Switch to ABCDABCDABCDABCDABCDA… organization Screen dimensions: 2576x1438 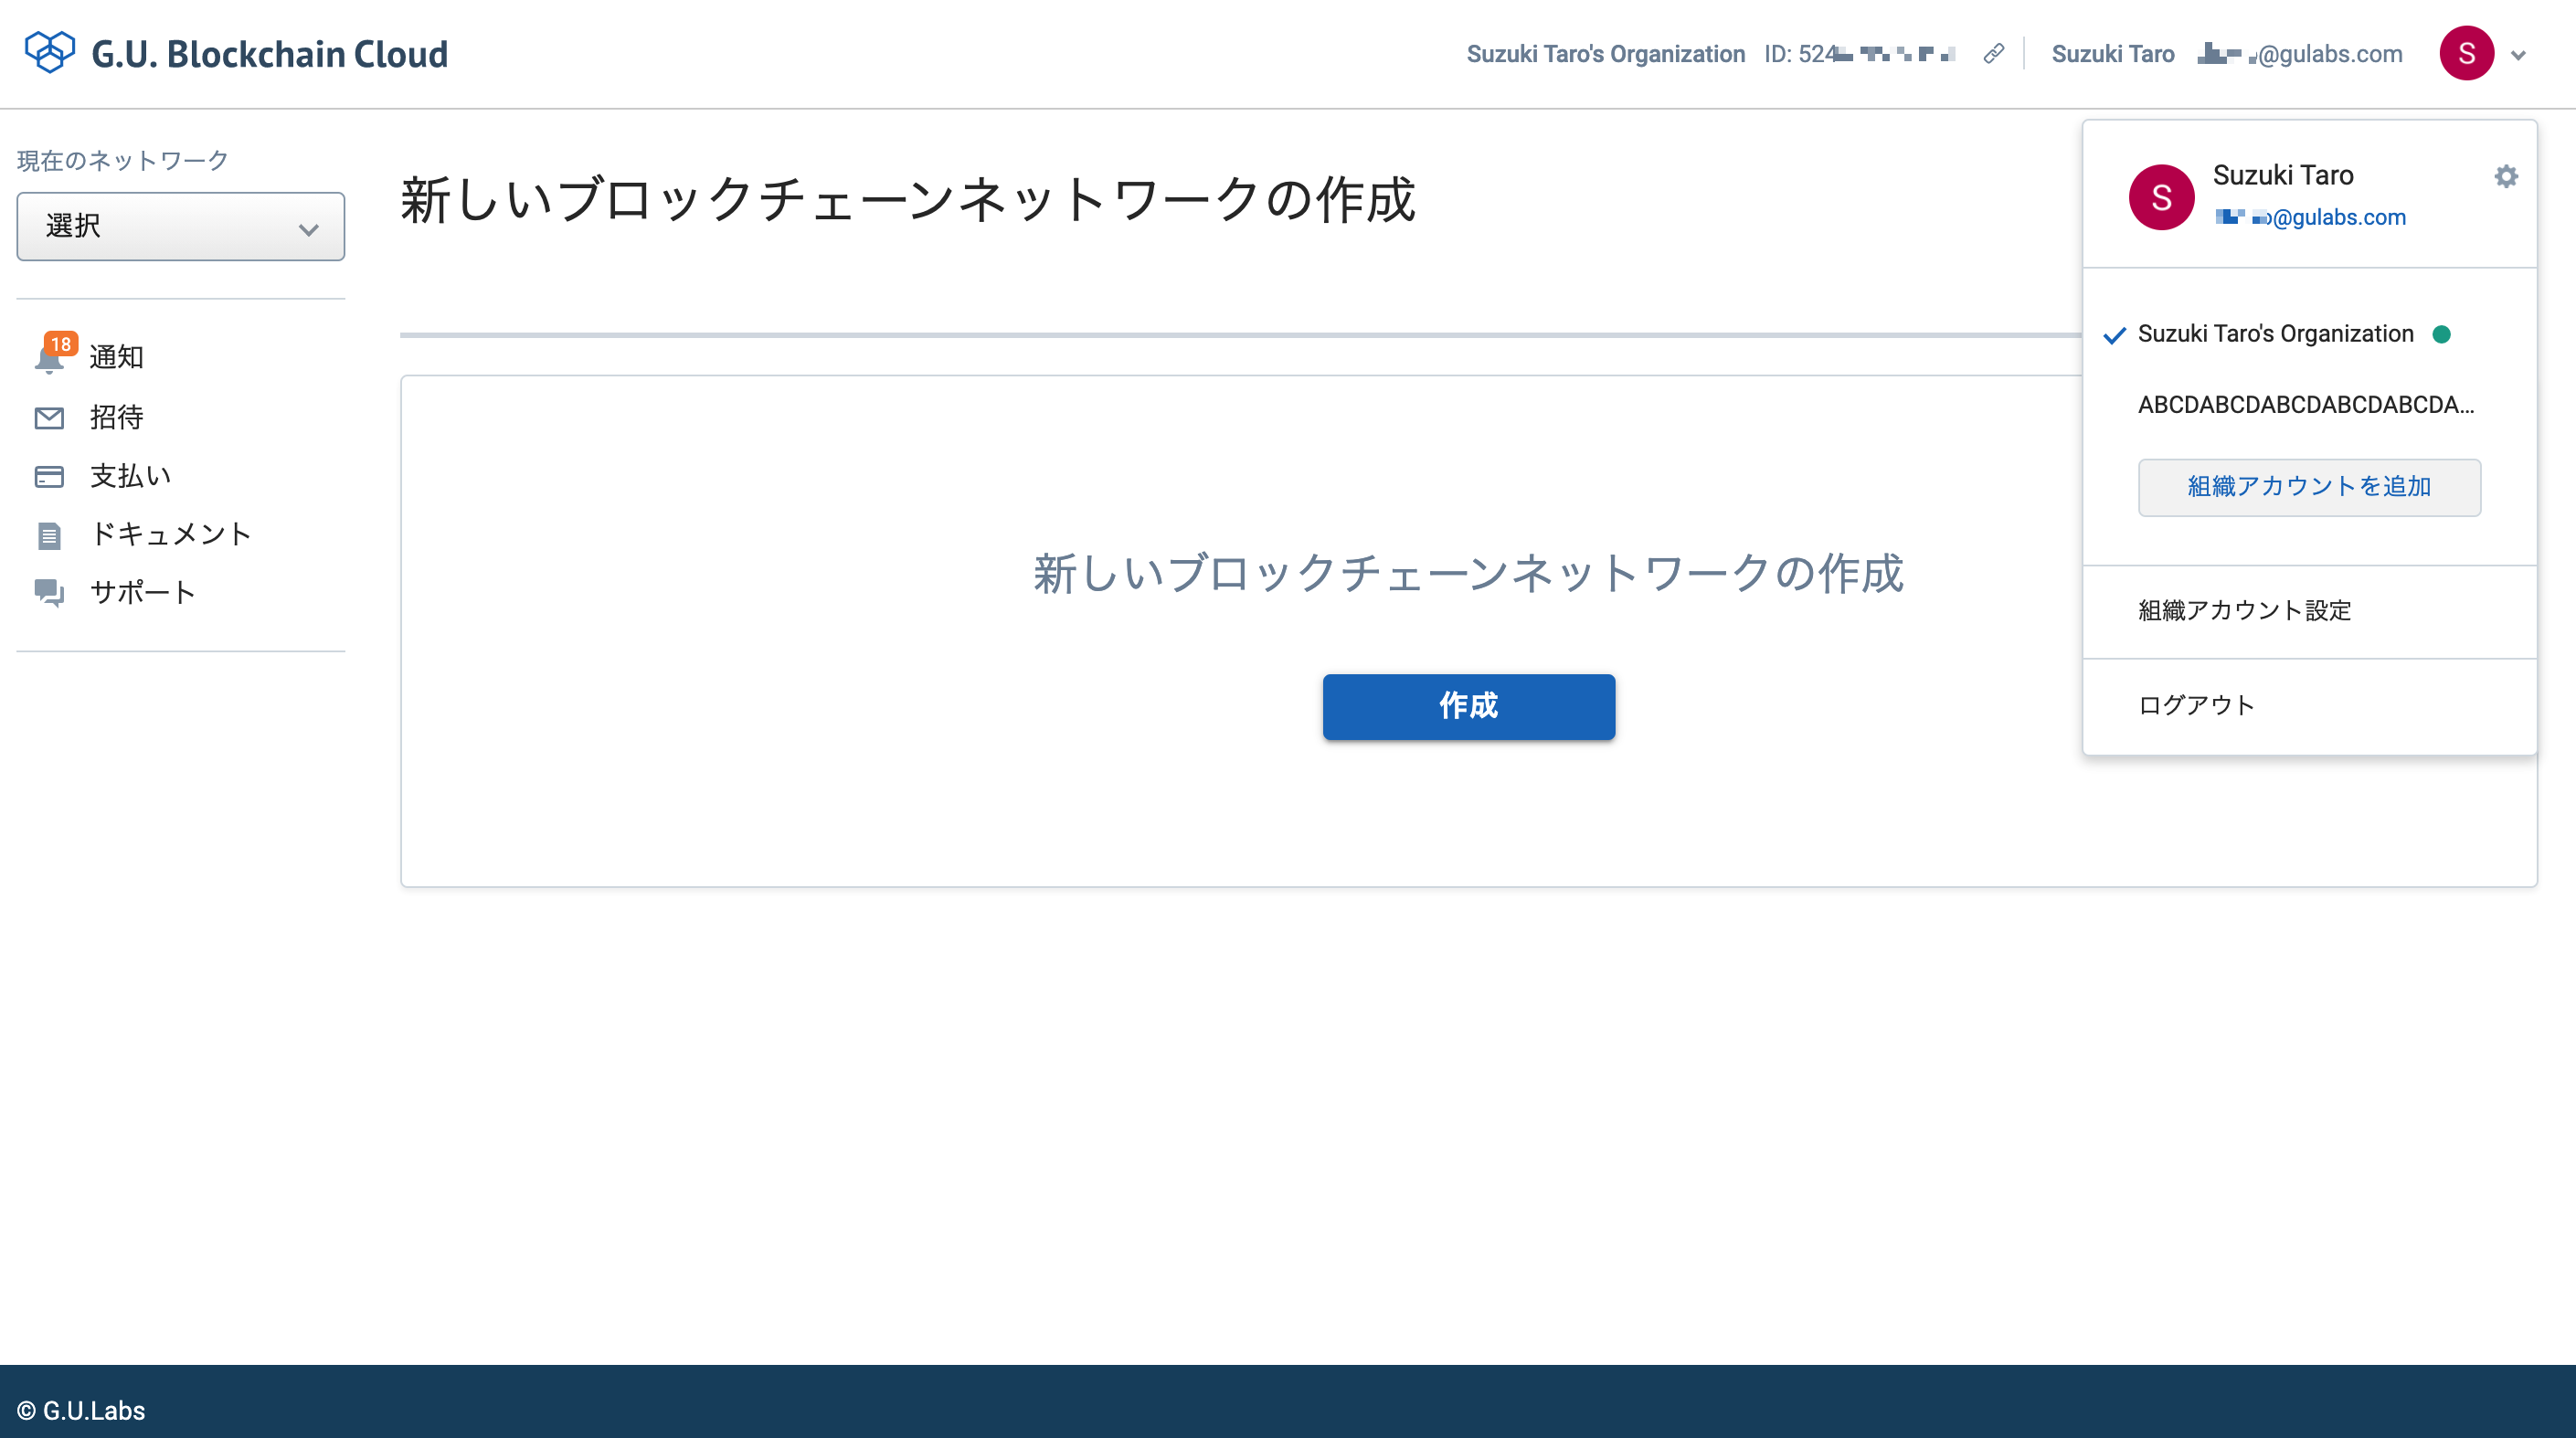2306,405
